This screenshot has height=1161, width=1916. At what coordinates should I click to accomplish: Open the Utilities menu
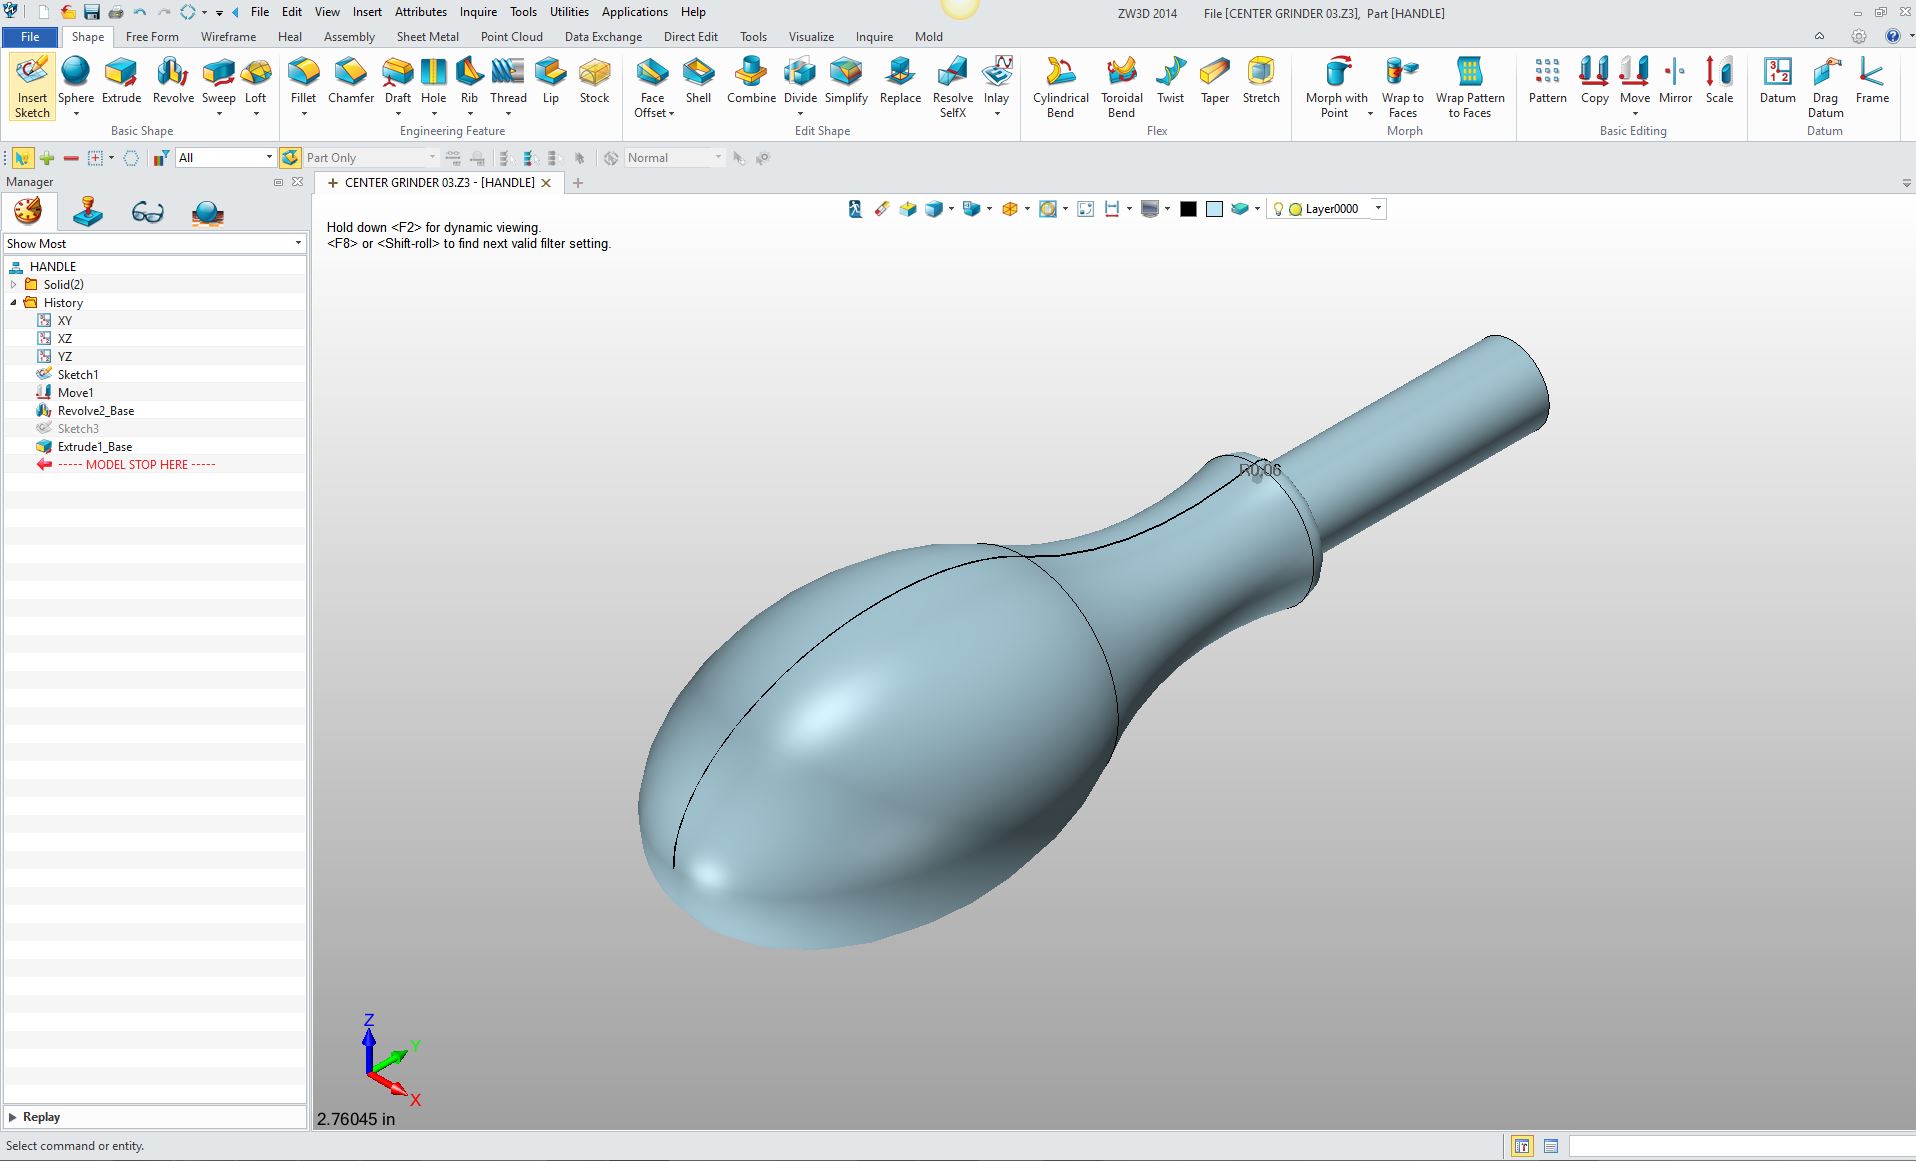569,12
